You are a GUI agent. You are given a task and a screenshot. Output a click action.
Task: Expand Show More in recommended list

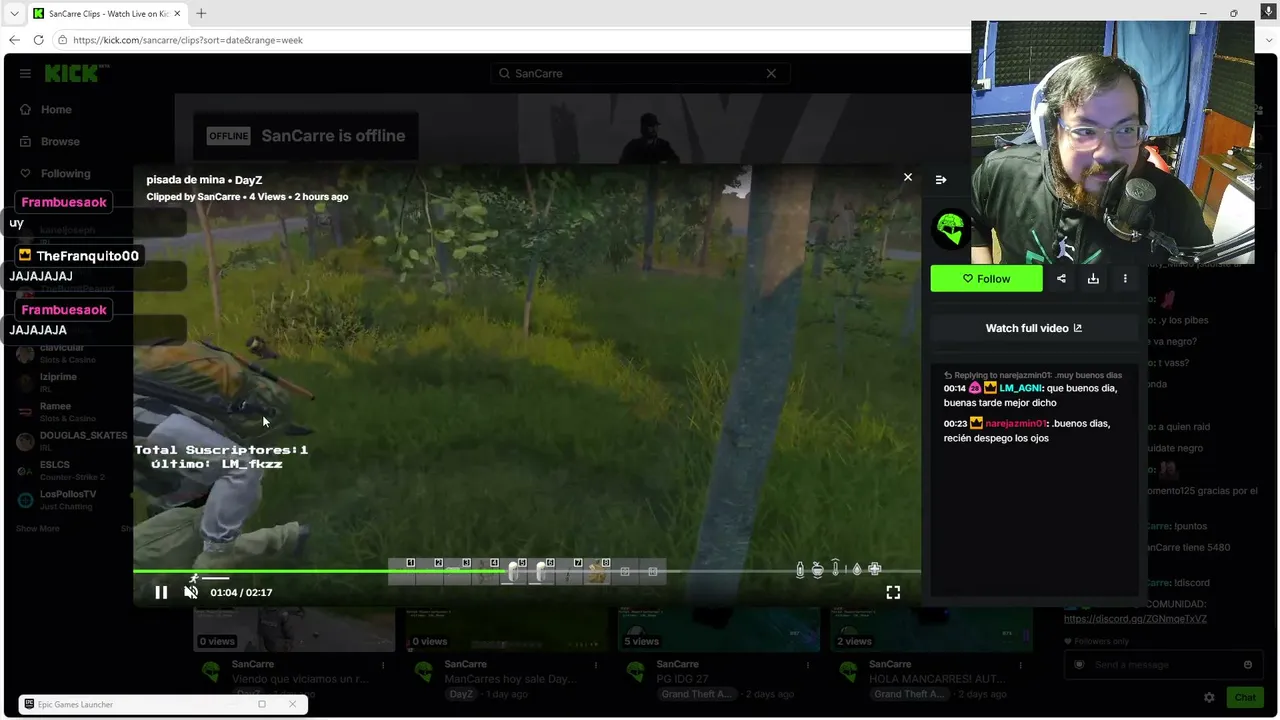[x=38, y=528]
